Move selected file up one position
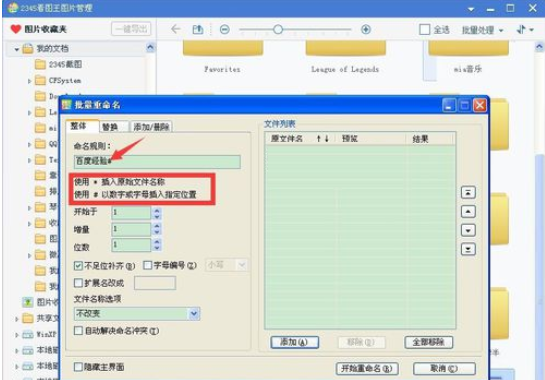545x380 pixels. coord(468,211)
